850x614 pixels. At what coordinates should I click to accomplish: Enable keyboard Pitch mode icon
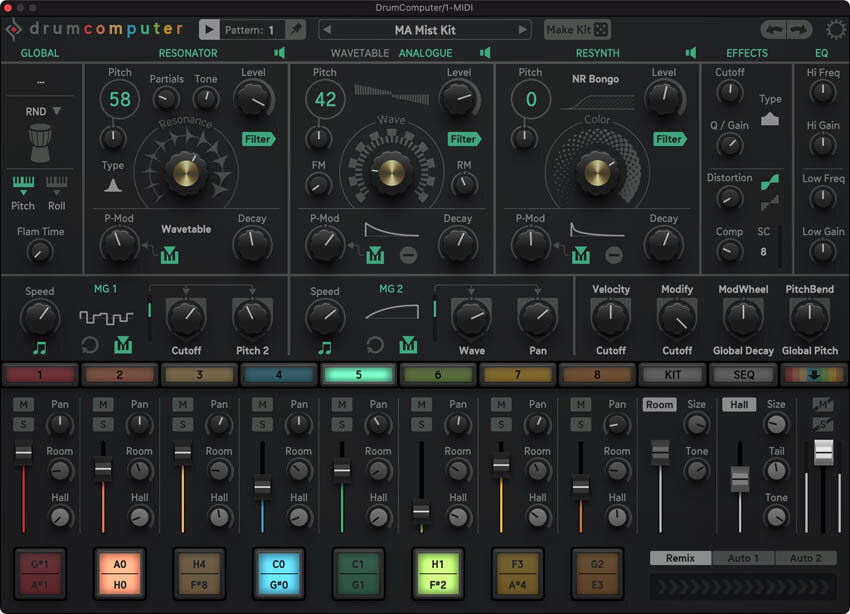pos(23,184)
